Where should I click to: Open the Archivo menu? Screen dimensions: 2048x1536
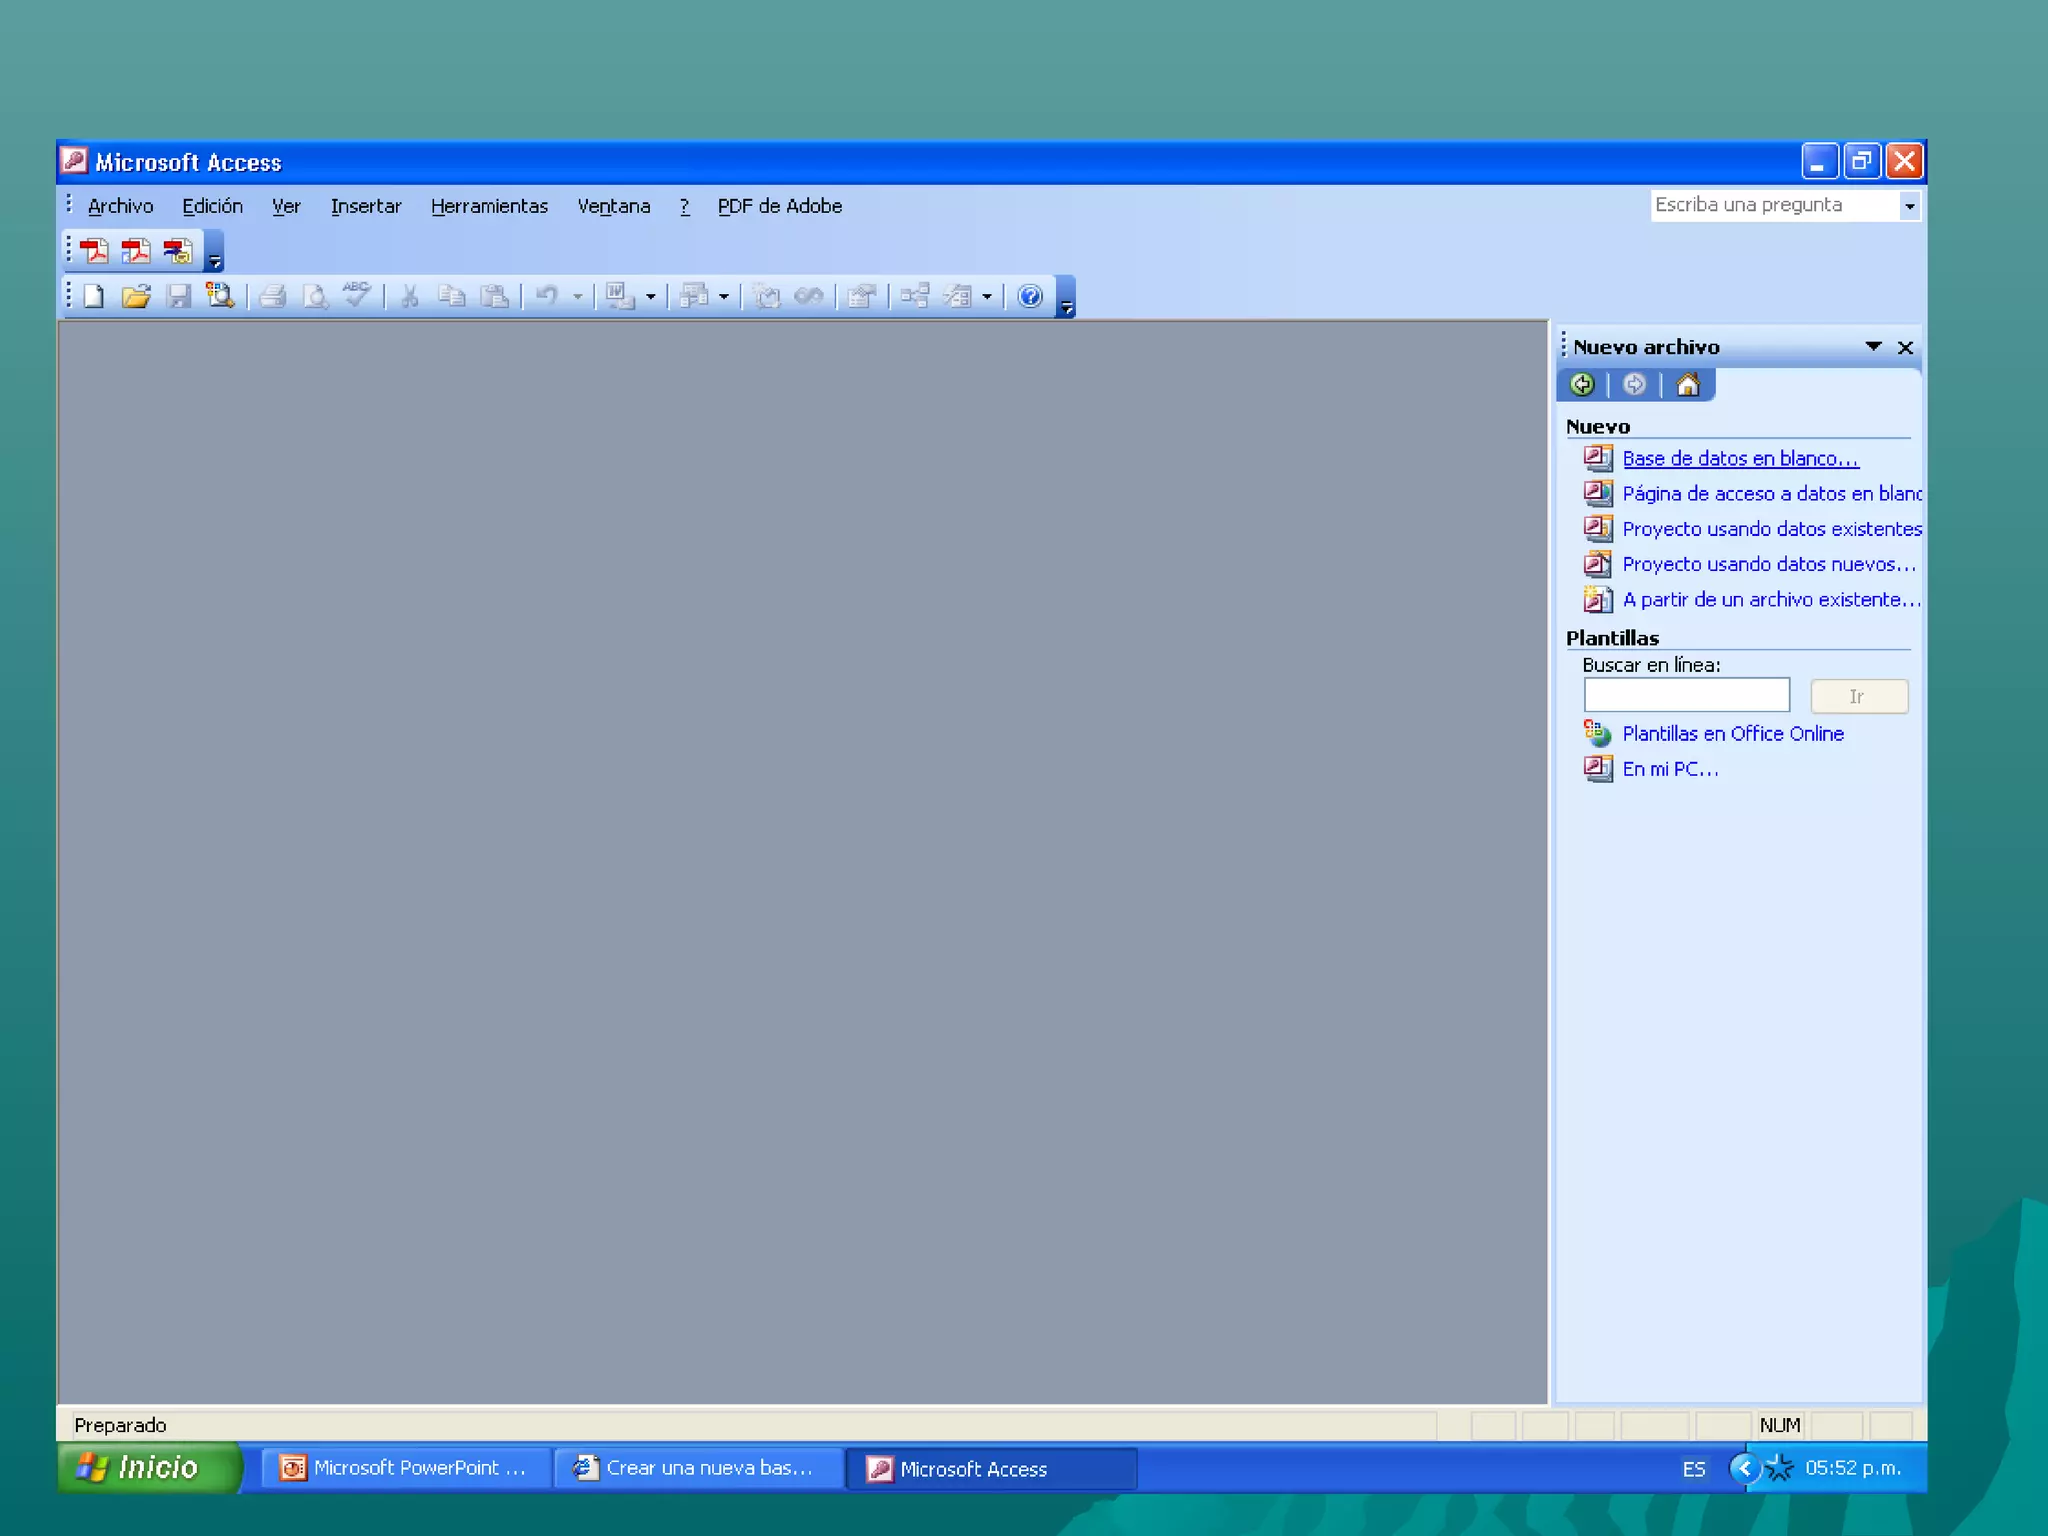[120, 206]
